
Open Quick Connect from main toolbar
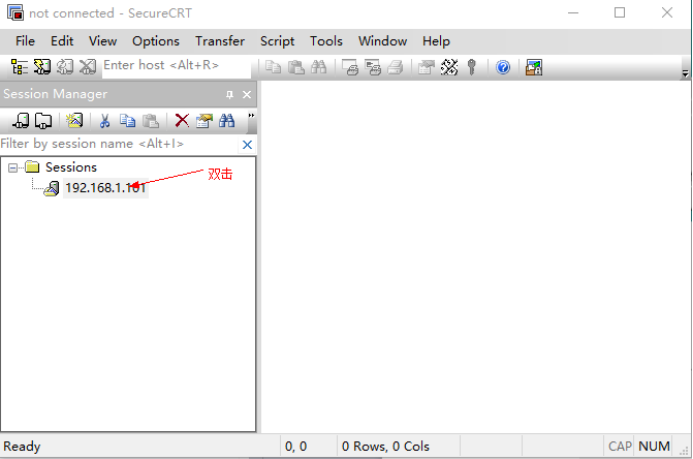pos(42,67)
